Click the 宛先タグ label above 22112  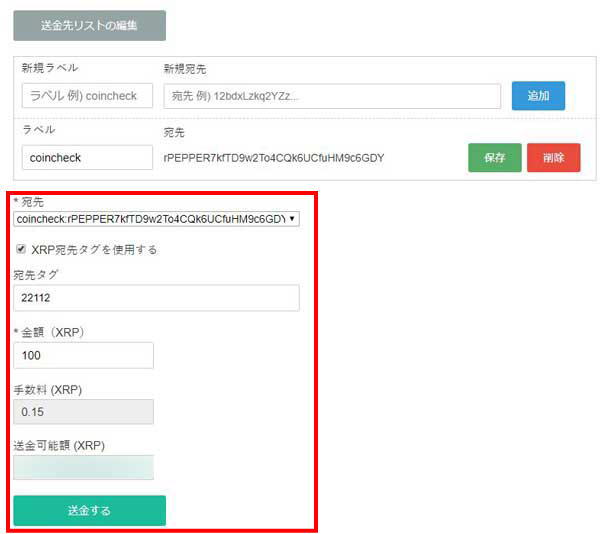click(37, 274)
